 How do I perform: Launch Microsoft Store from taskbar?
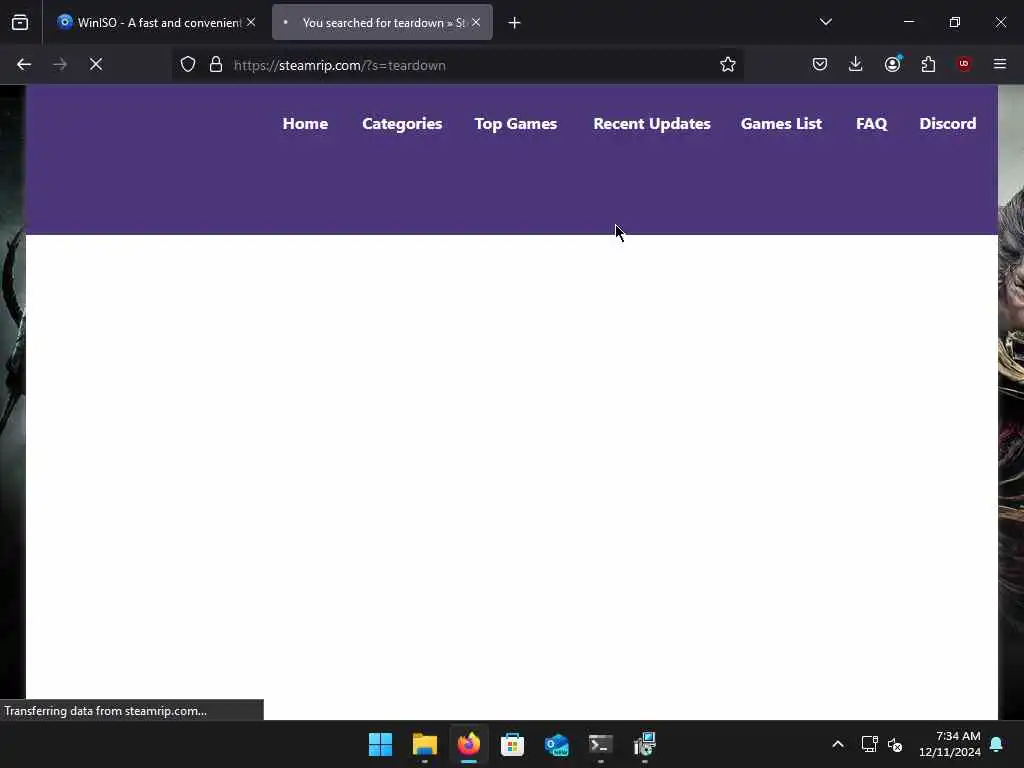click(x=513, y=744)
